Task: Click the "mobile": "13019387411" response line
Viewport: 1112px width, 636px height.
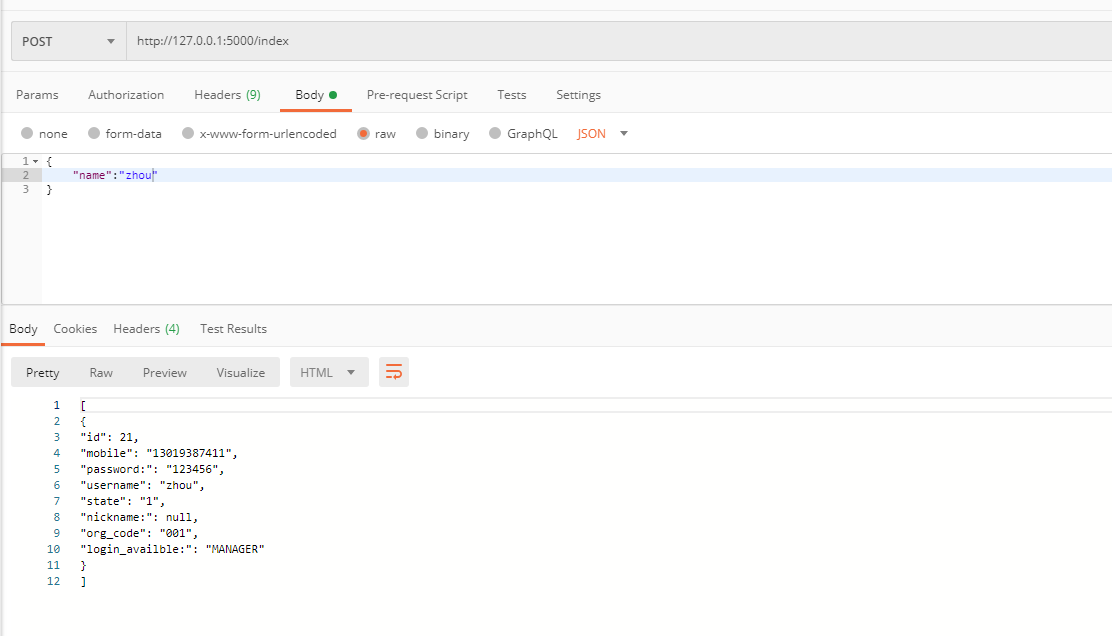Action: (x=159, y=453)
